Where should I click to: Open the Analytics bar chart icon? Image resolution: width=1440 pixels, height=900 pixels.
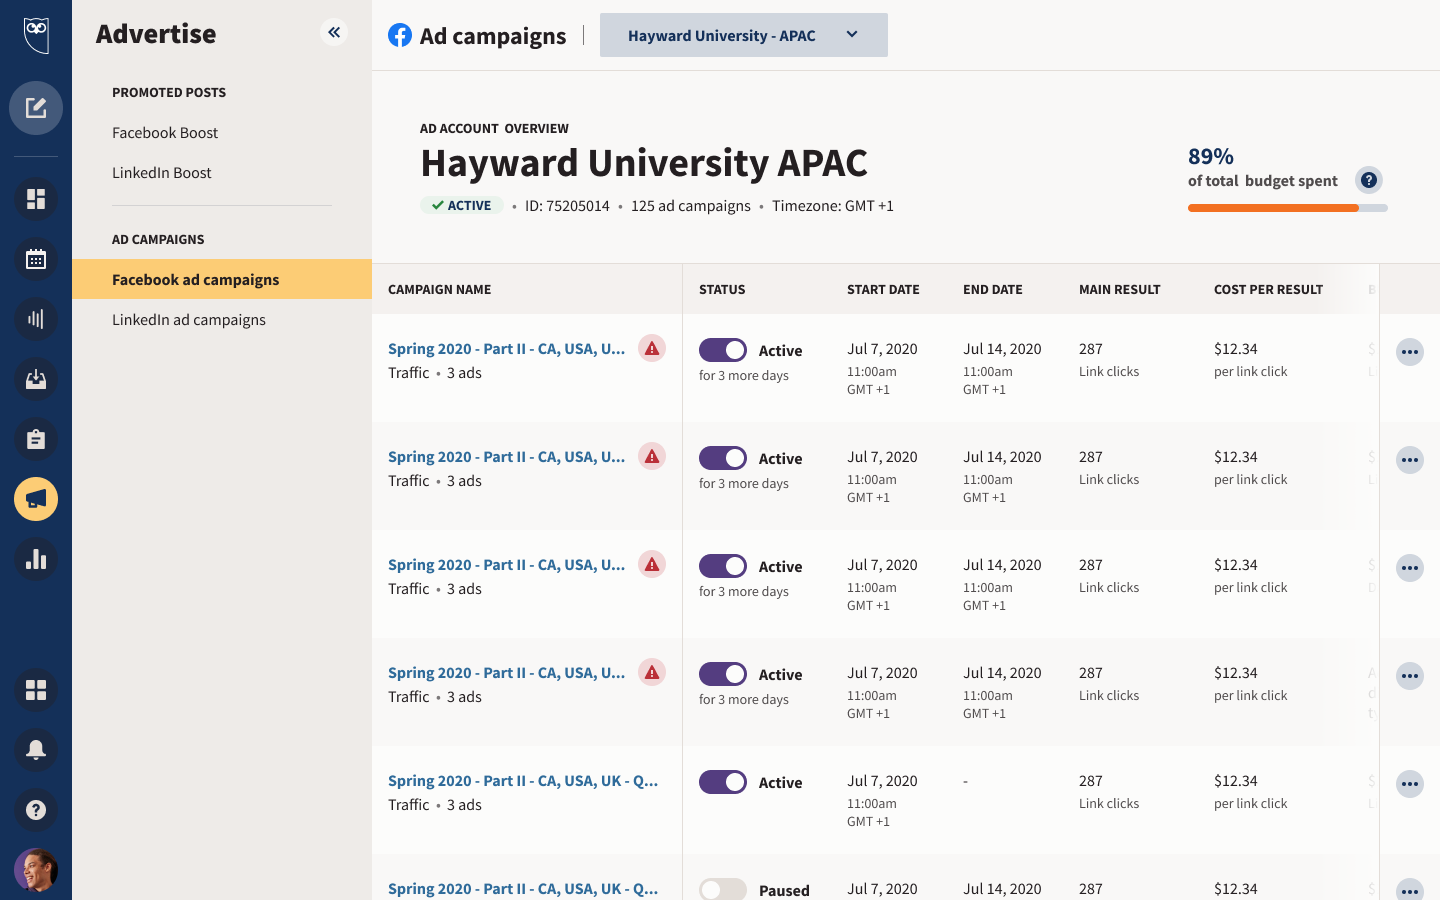tap(36, 559)
